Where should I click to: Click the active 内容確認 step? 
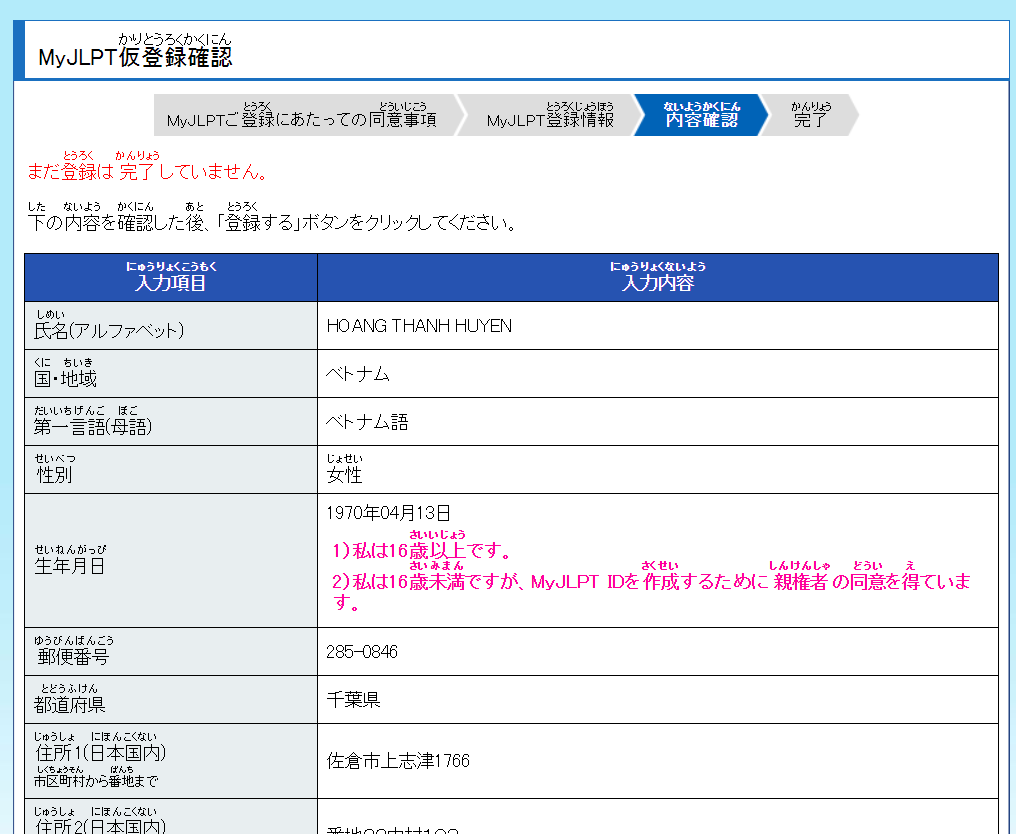pos(701,119)
